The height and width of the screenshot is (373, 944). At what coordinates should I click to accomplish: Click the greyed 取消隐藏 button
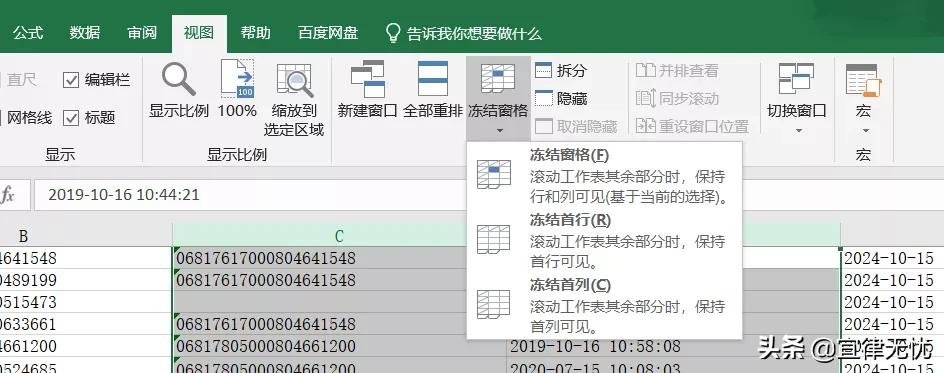(x=576, y=126)
